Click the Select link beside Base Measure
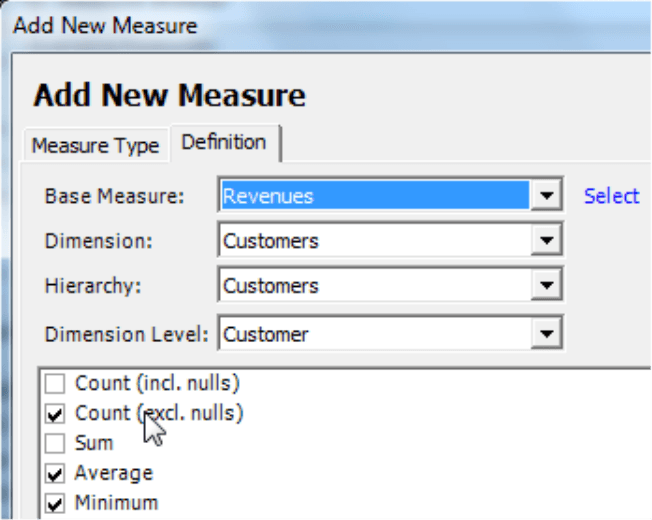652x520 pixels. coord(611,196)
